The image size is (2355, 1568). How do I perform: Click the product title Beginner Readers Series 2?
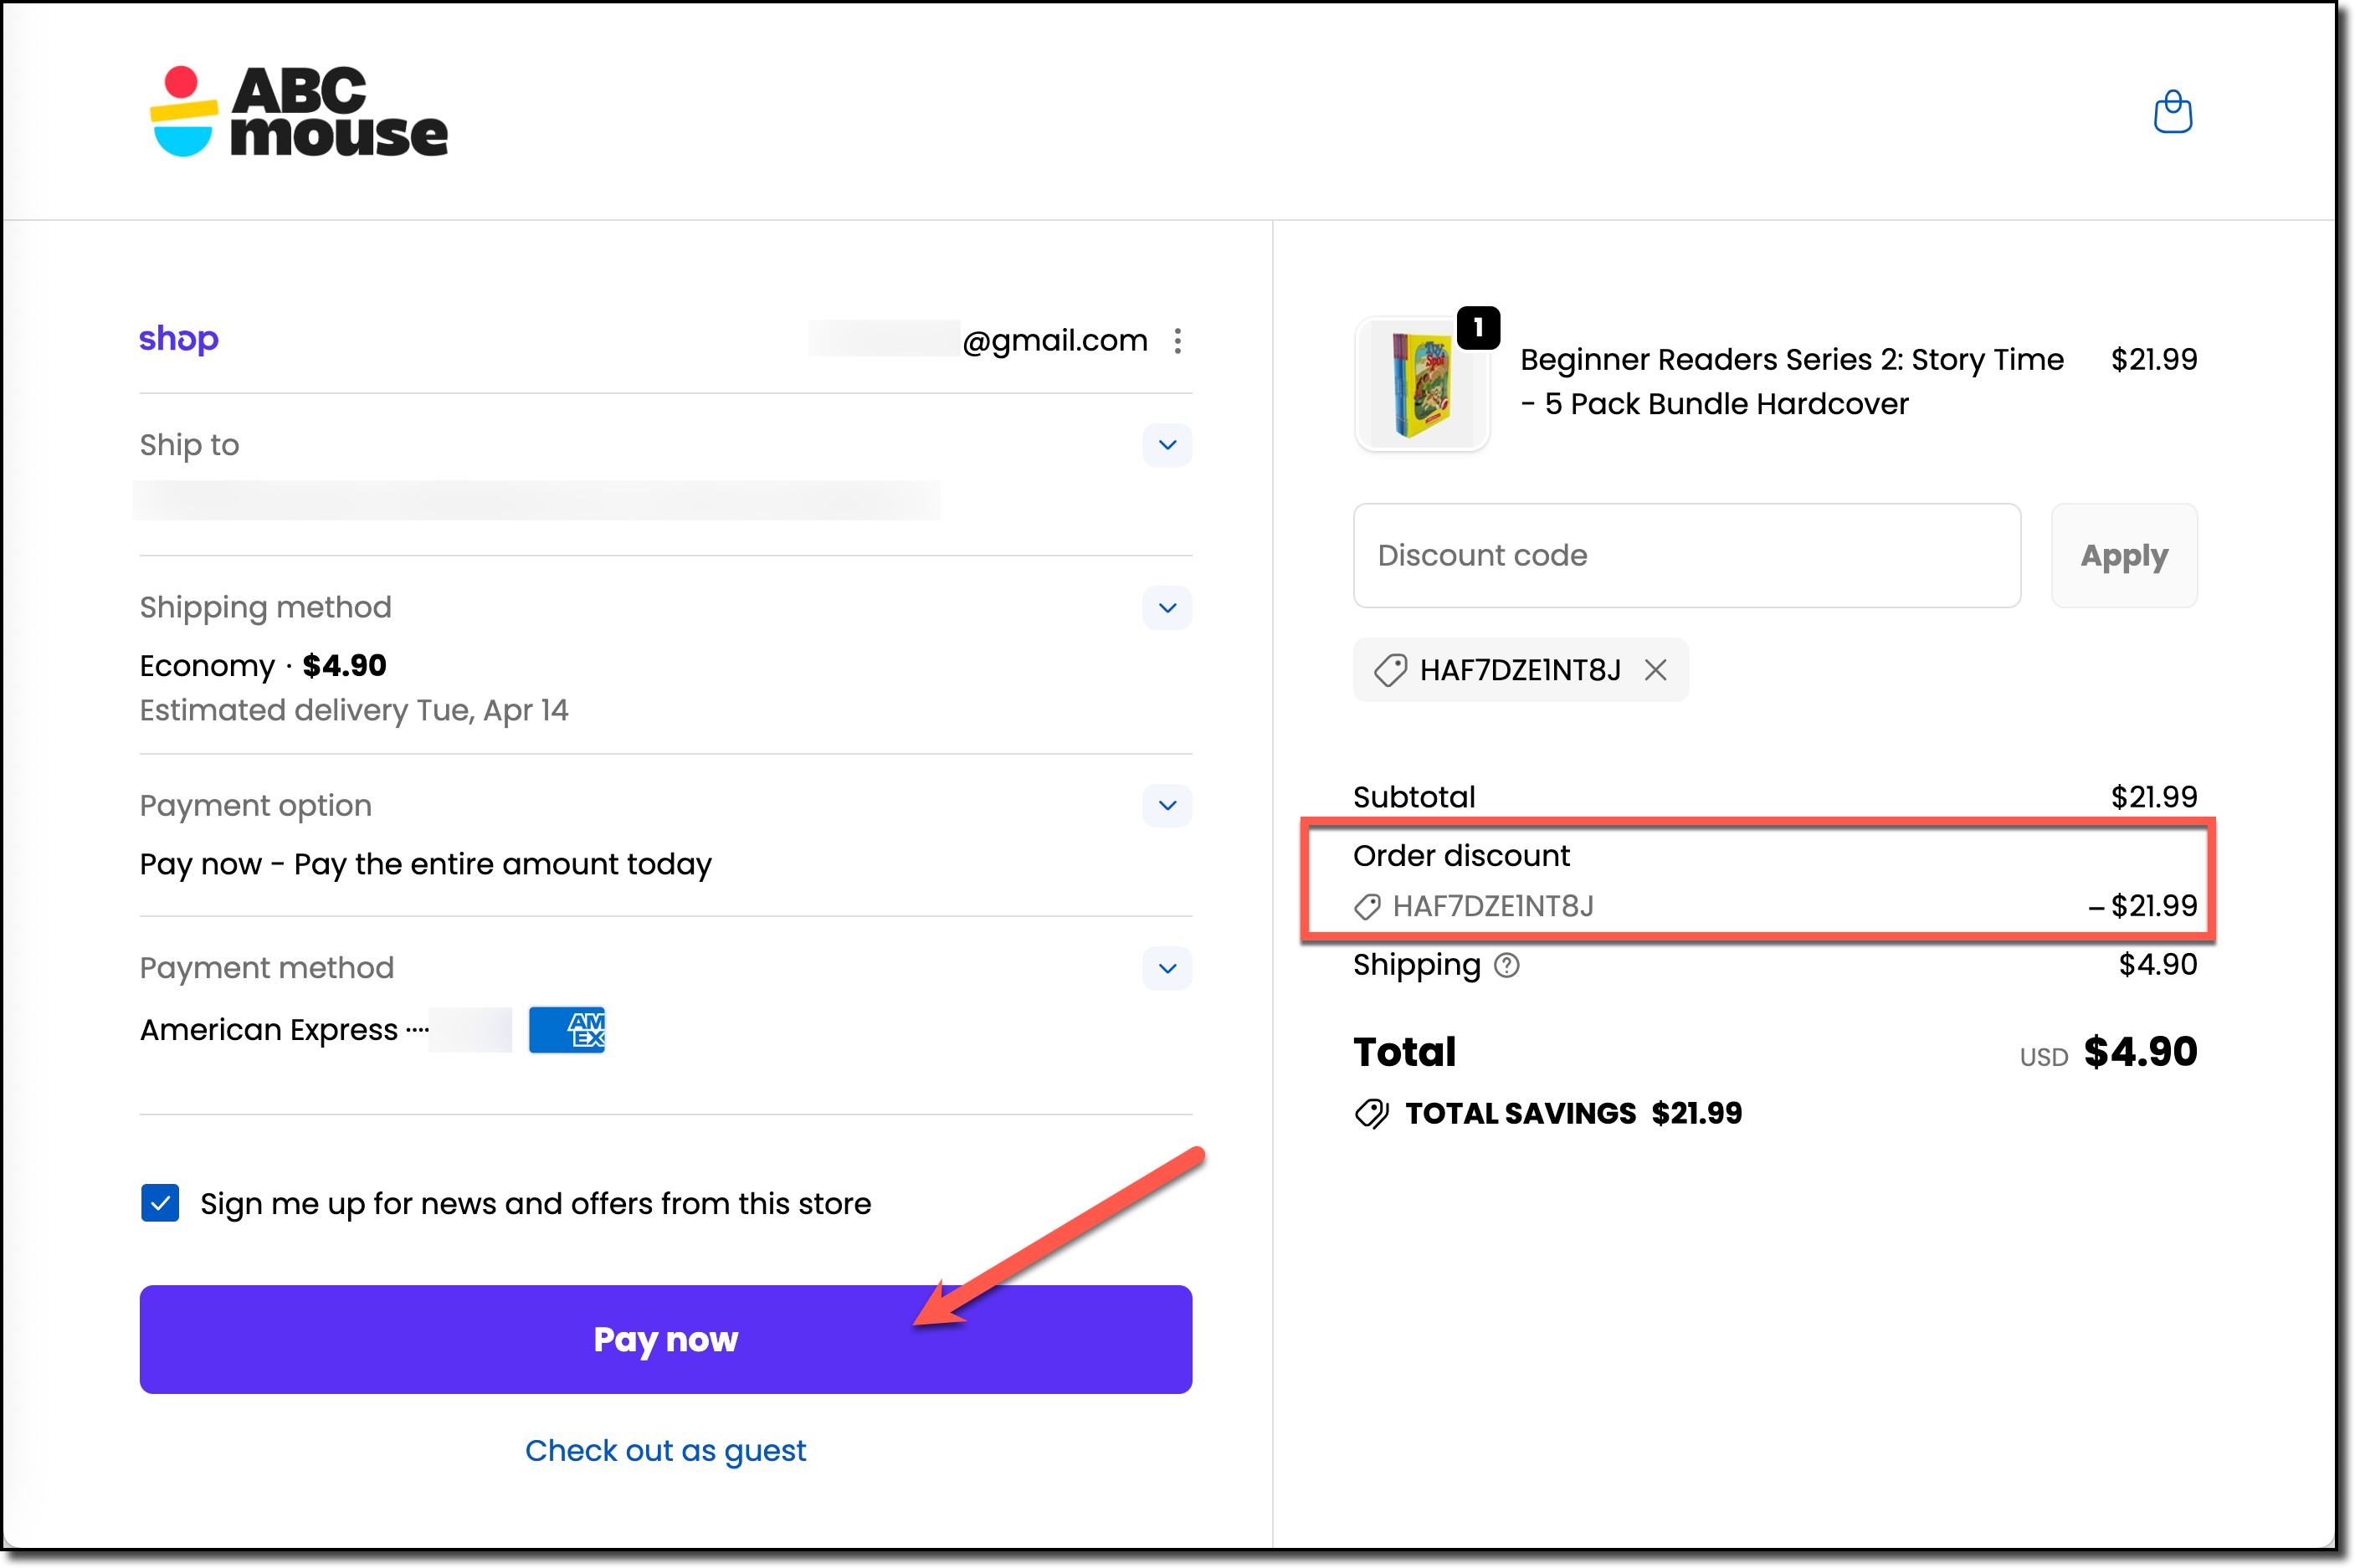click(1790, 381)
